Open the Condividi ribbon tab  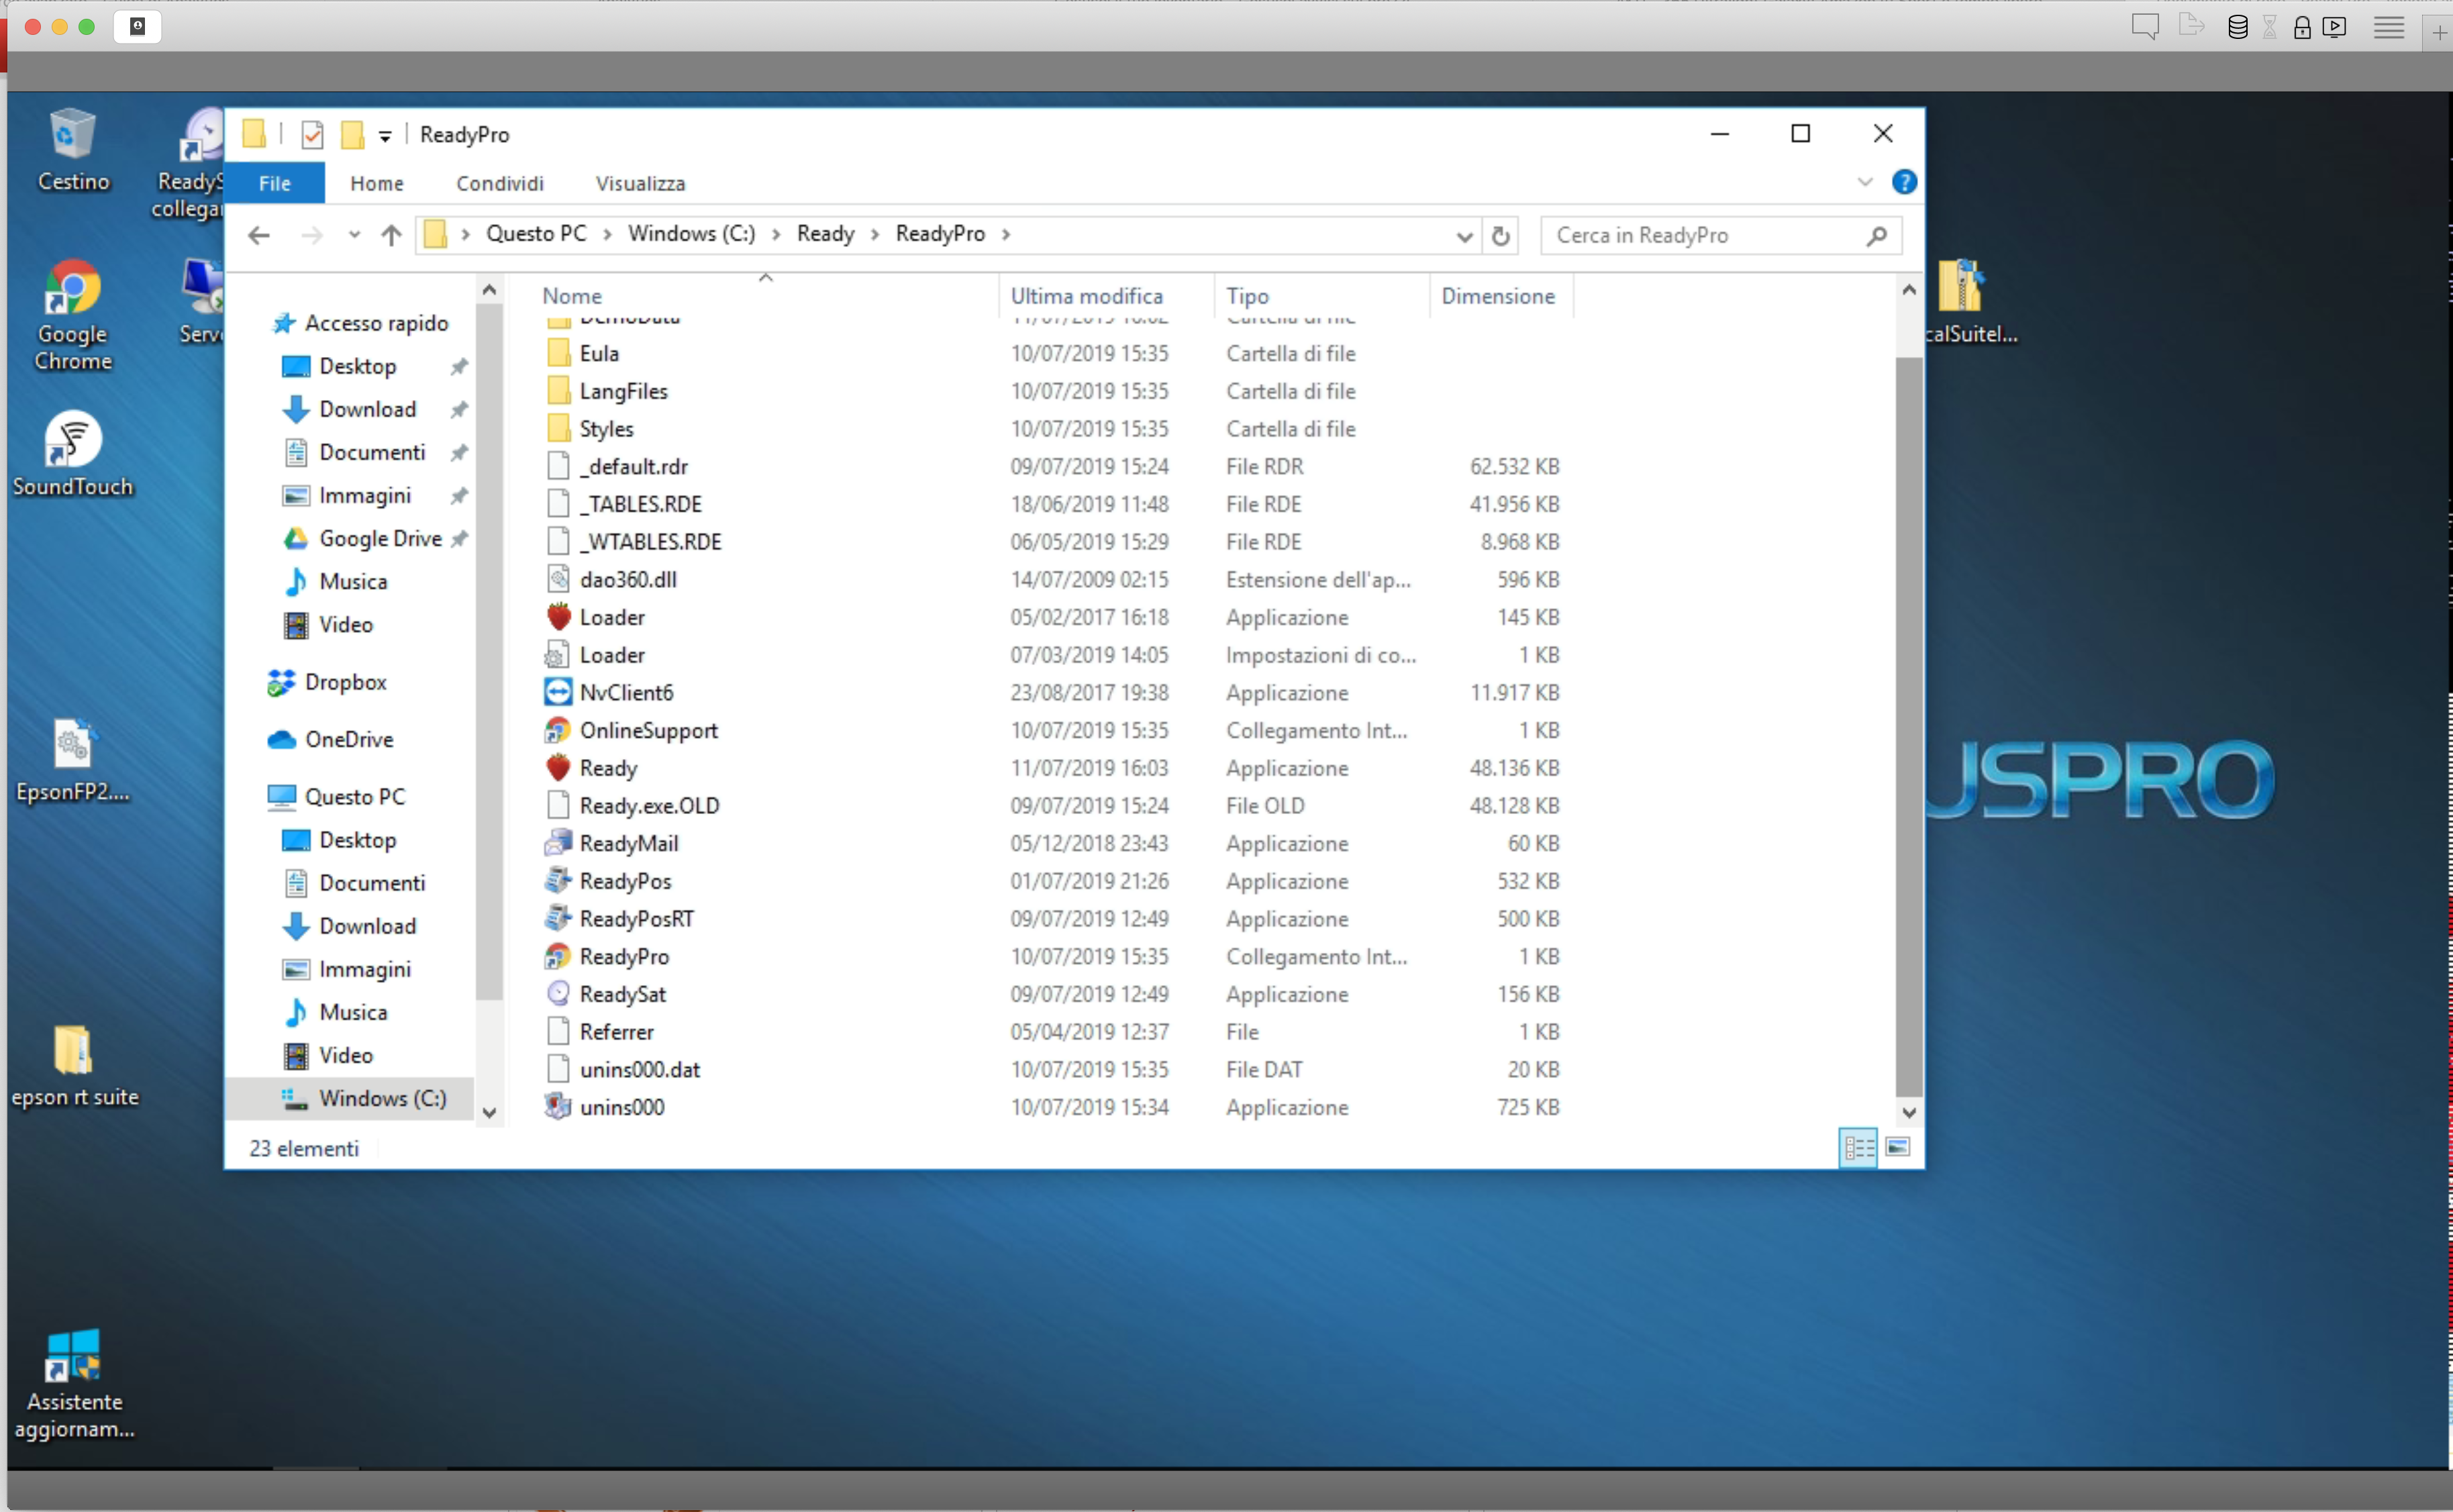pyautogui.click(x=499, y=183)
